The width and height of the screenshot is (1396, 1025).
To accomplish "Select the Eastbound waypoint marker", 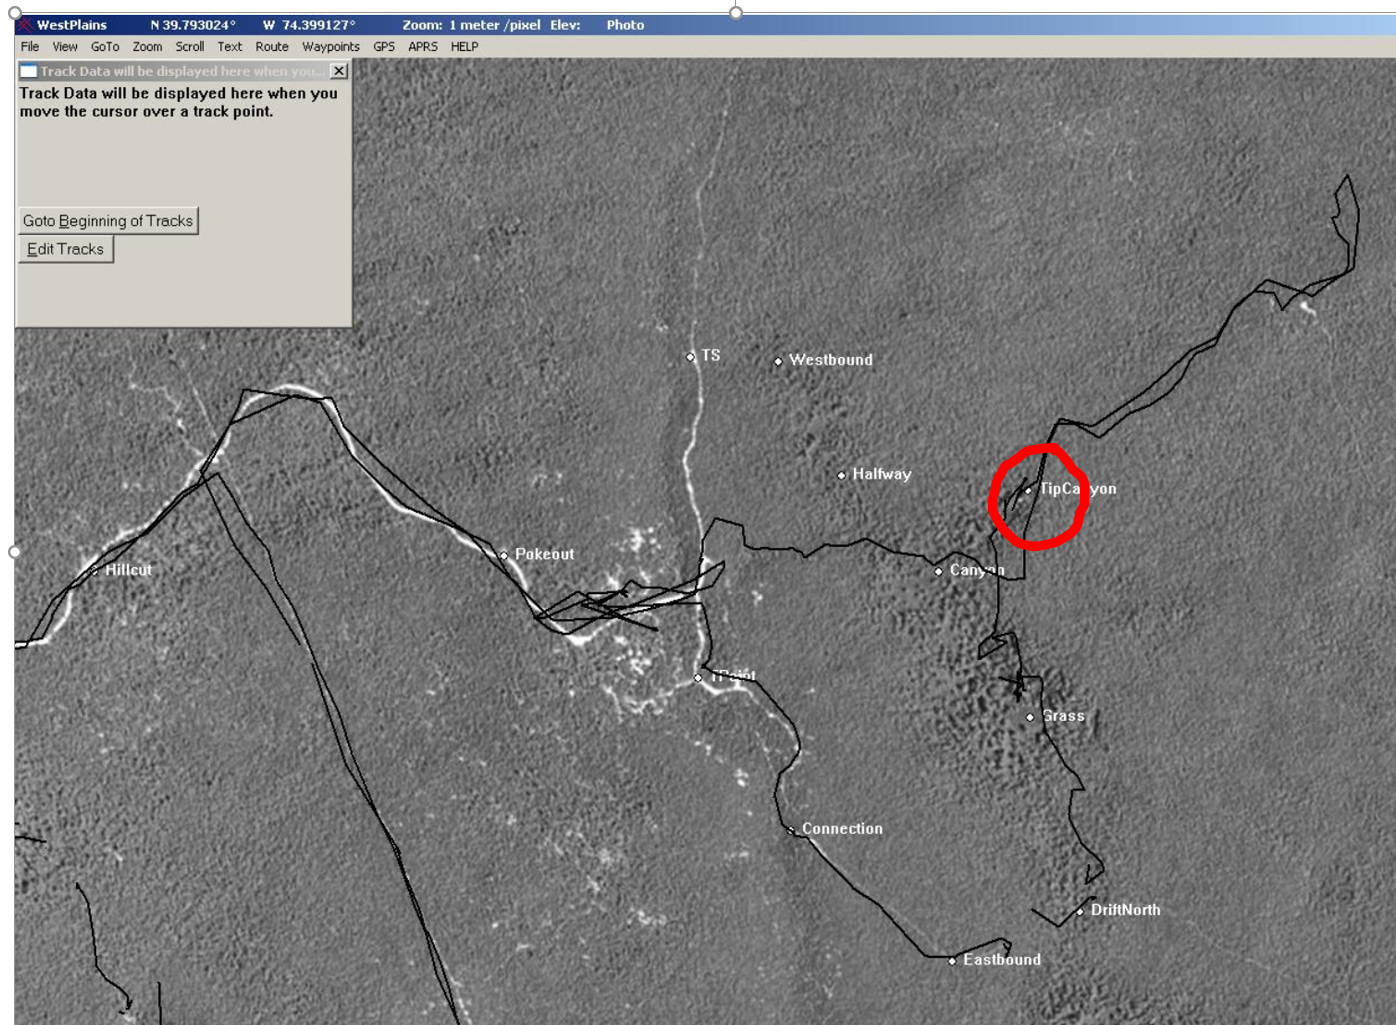I will coord(952,961).
